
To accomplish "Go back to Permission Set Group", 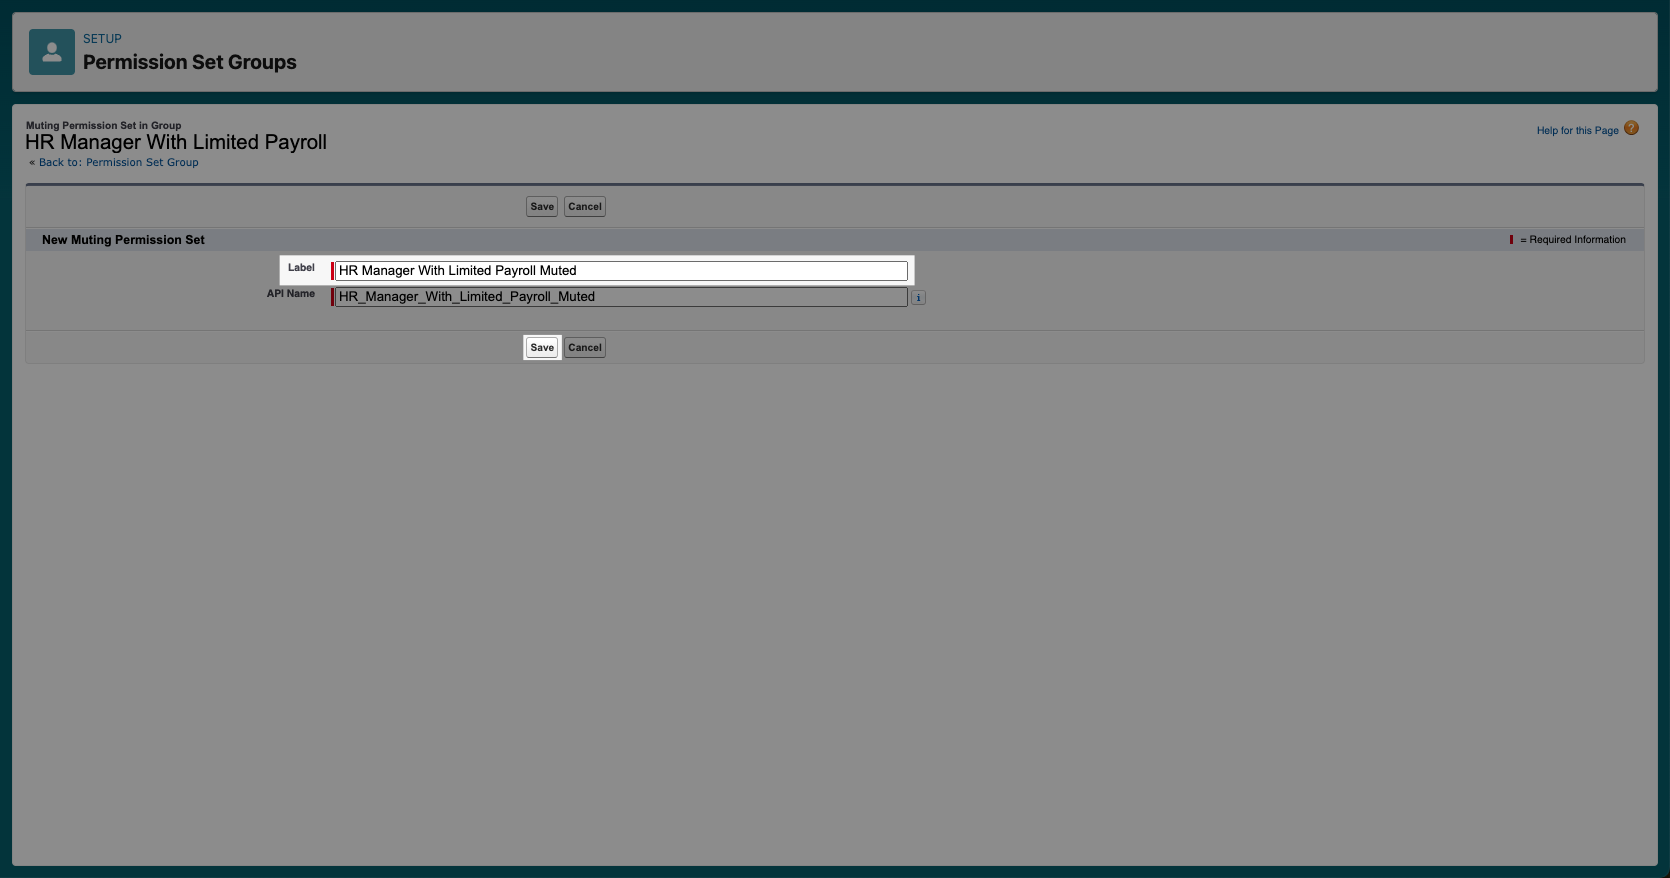I will pyautogui.click(x=118, y=163).
